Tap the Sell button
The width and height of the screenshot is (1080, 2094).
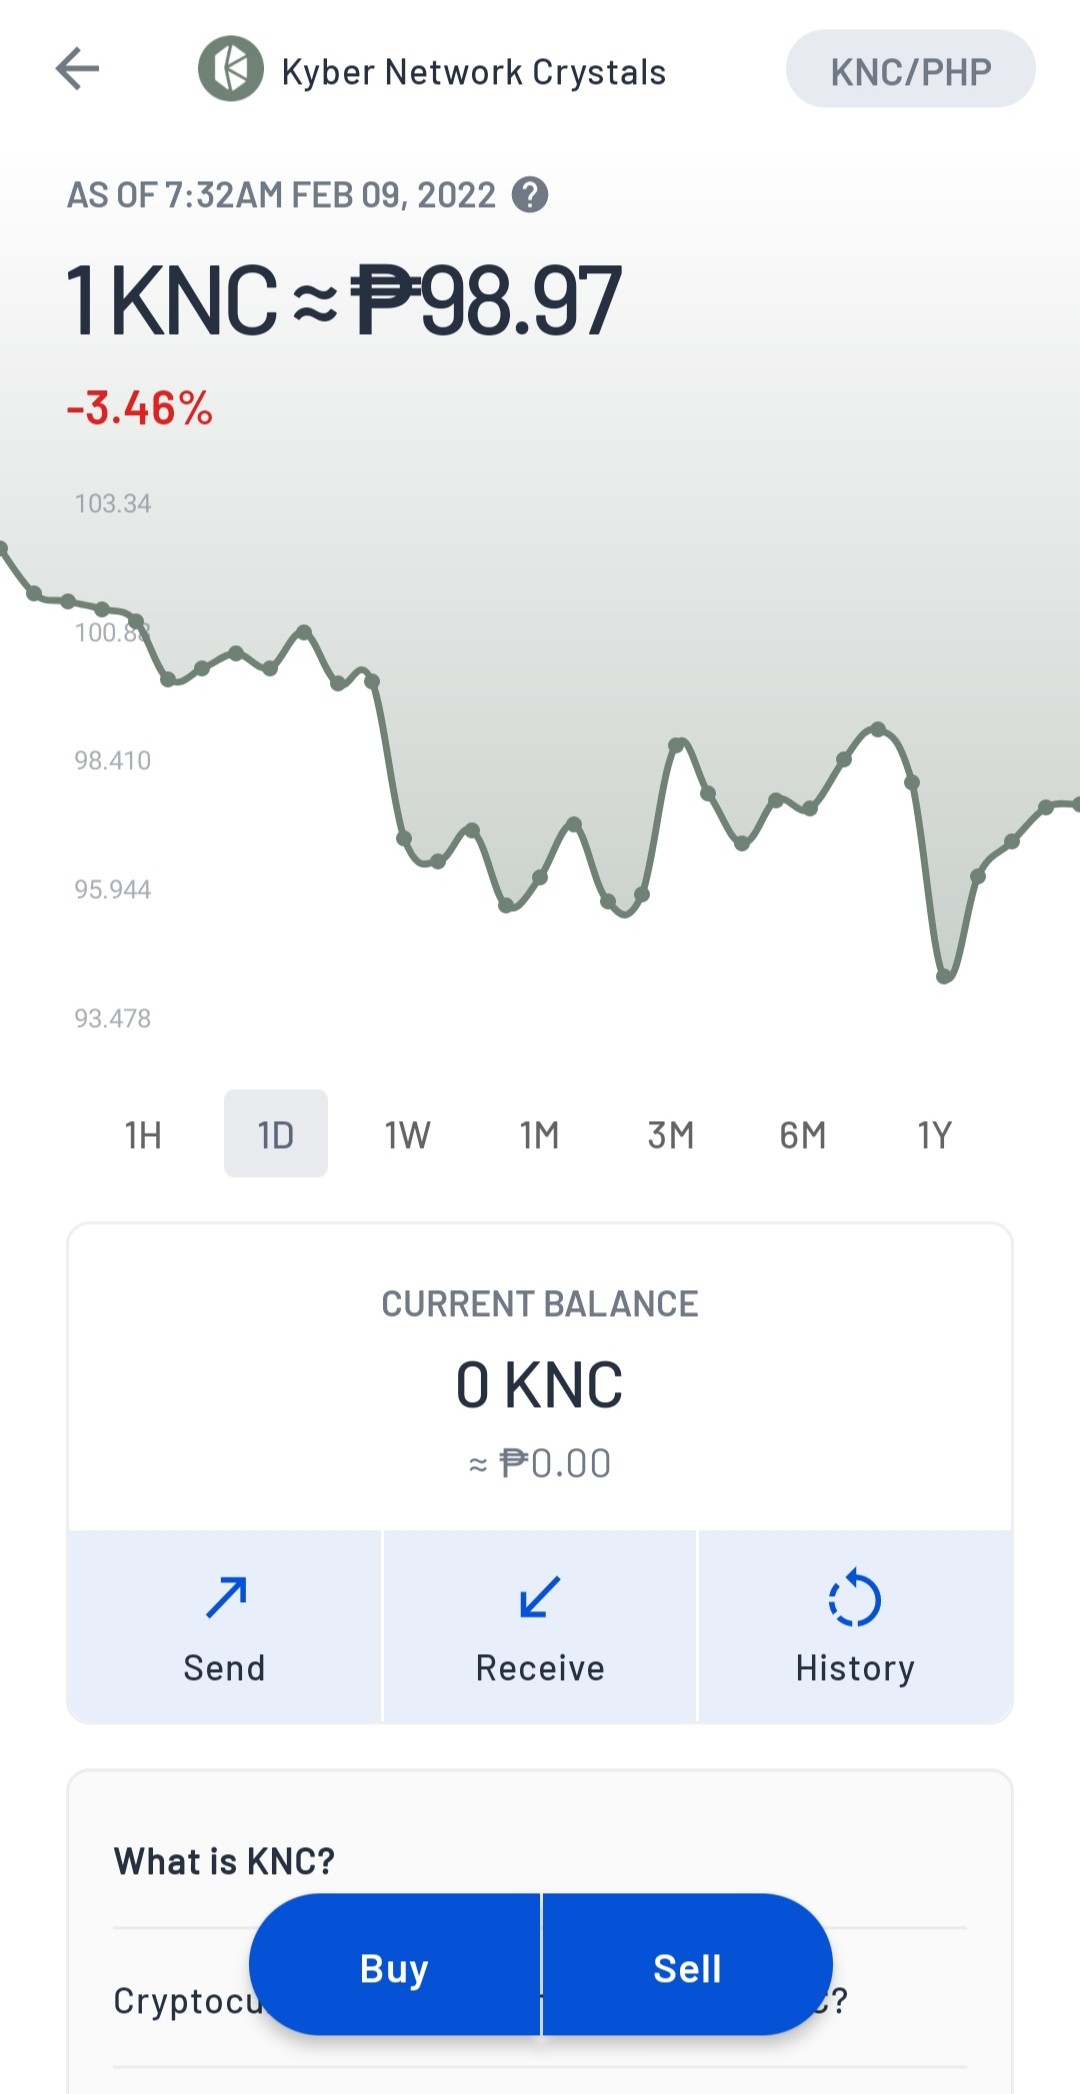(688, 1966)
